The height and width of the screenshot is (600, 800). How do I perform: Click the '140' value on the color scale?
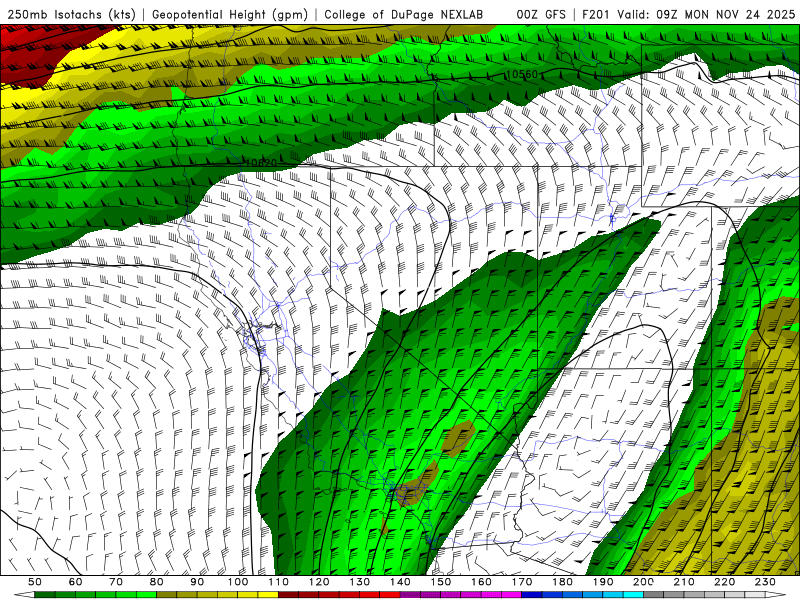[400, 582]
